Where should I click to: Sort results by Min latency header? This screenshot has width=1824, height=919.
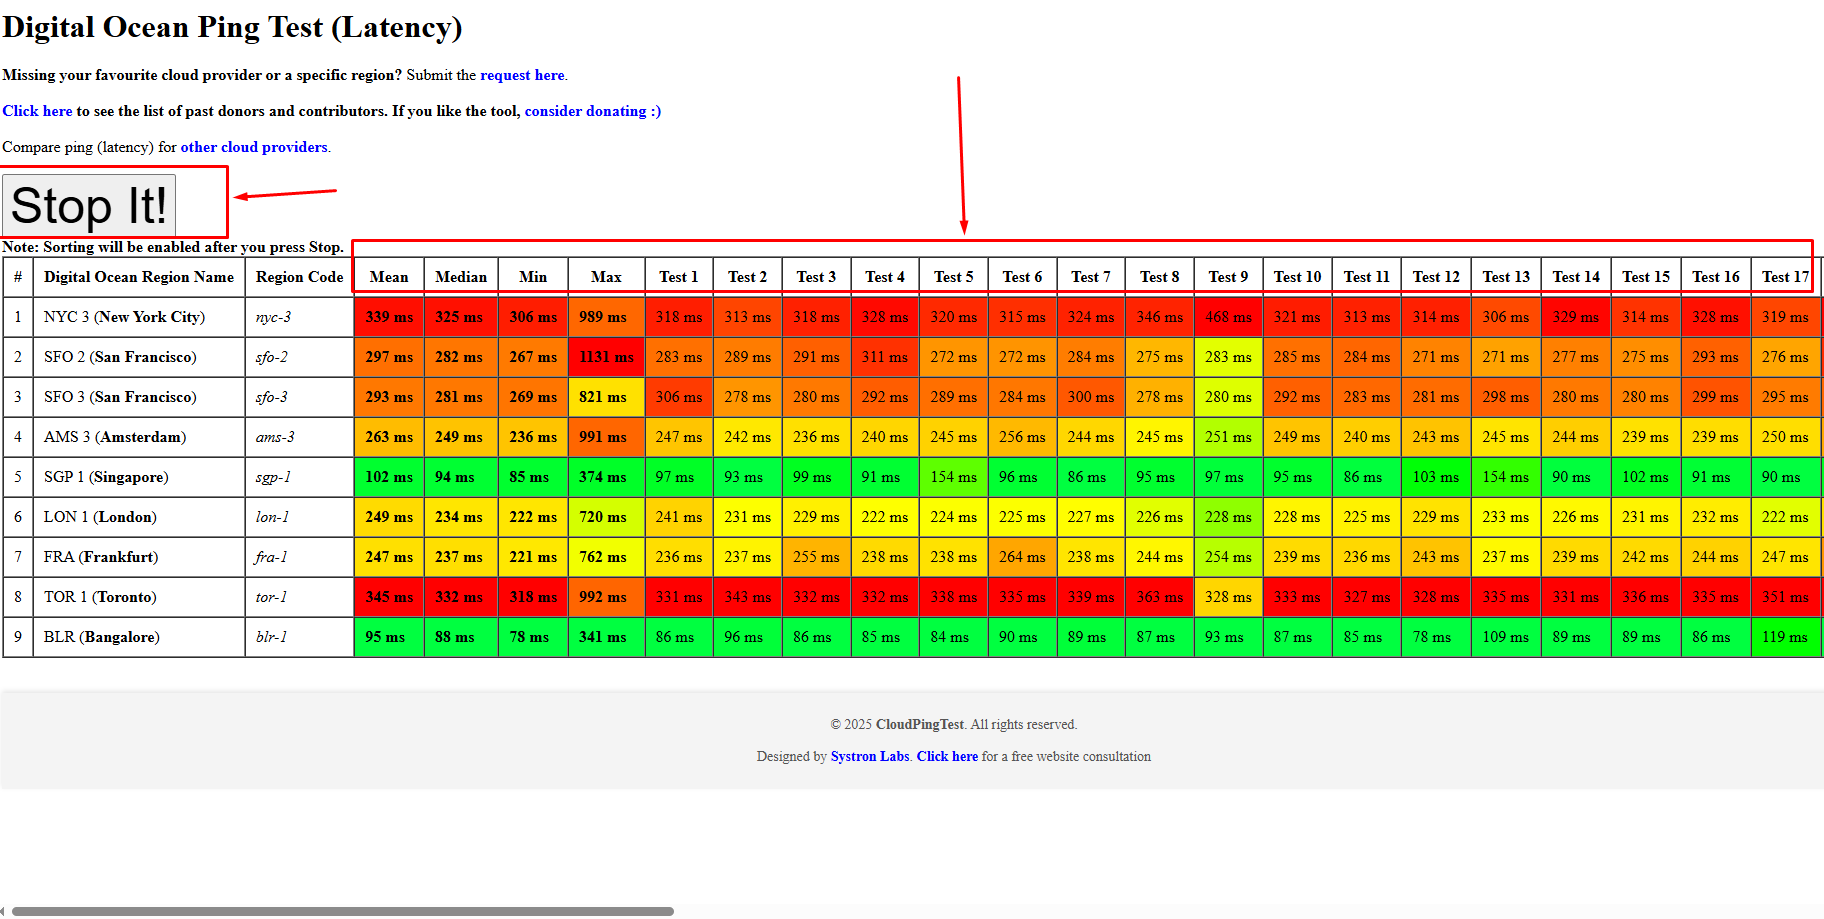(x=533, y=276)
